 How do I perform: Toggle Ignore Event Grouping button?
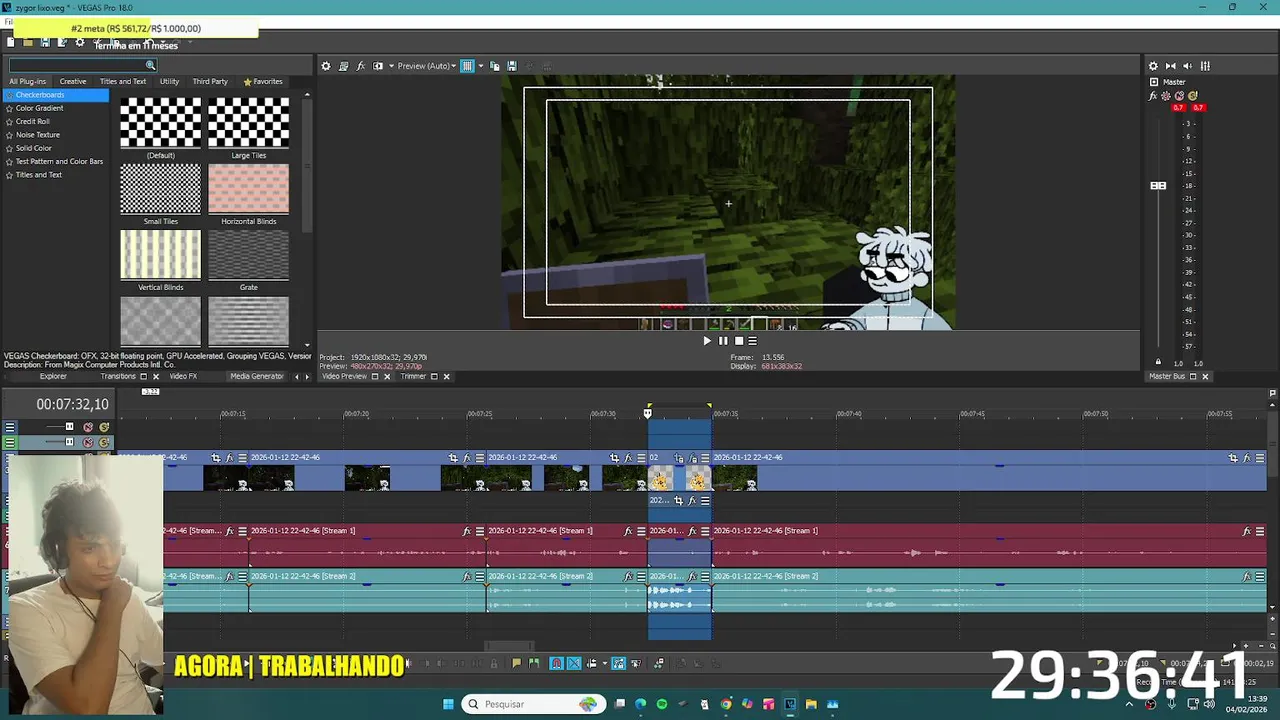[635, 663]
